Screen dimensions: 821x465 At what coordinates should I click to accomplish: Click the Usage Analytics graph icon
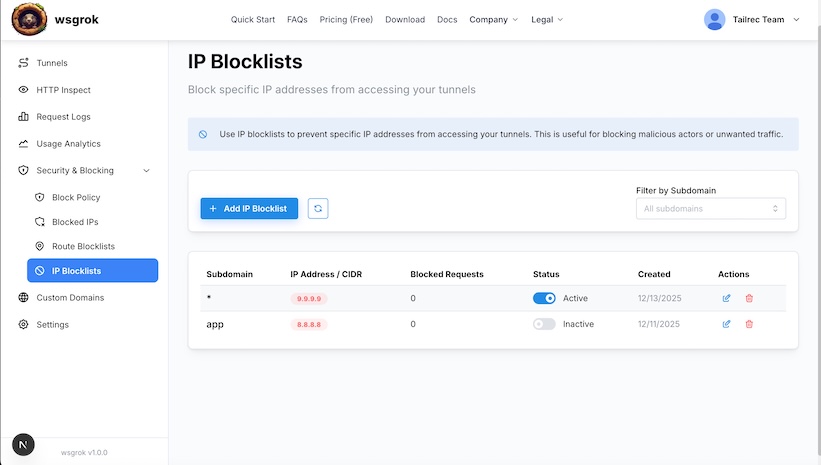(24, 143)
